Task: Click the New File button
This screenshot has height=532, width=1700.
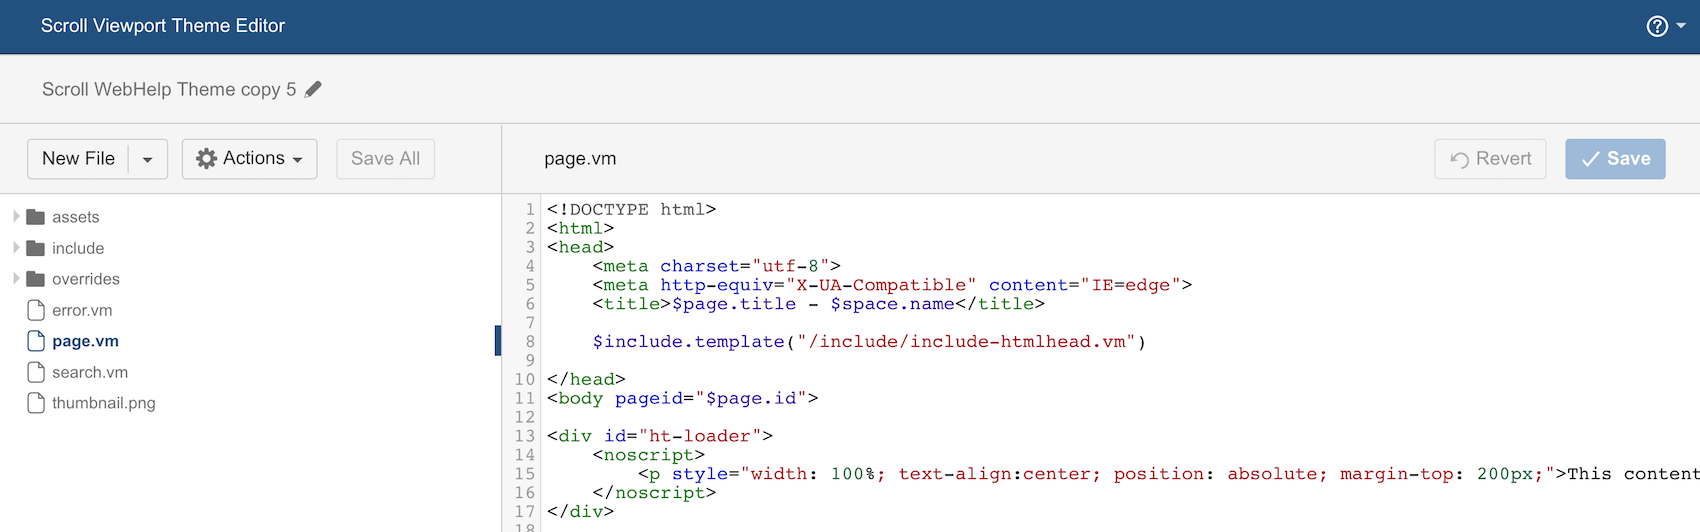Action: pyautogui.click(x=78, y=159)
